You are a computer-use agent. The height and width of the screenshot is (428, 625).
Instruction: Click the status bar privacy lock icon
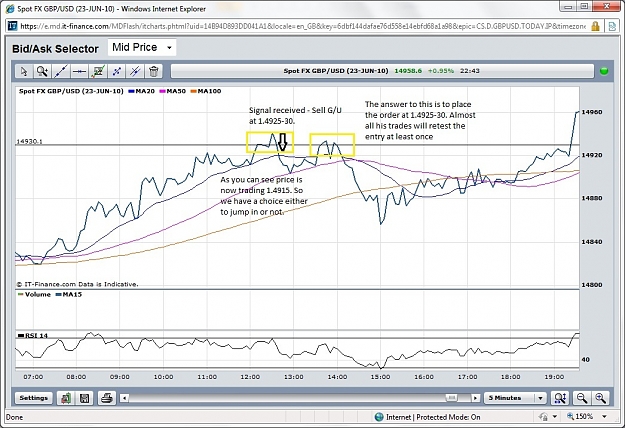[543, 417]
